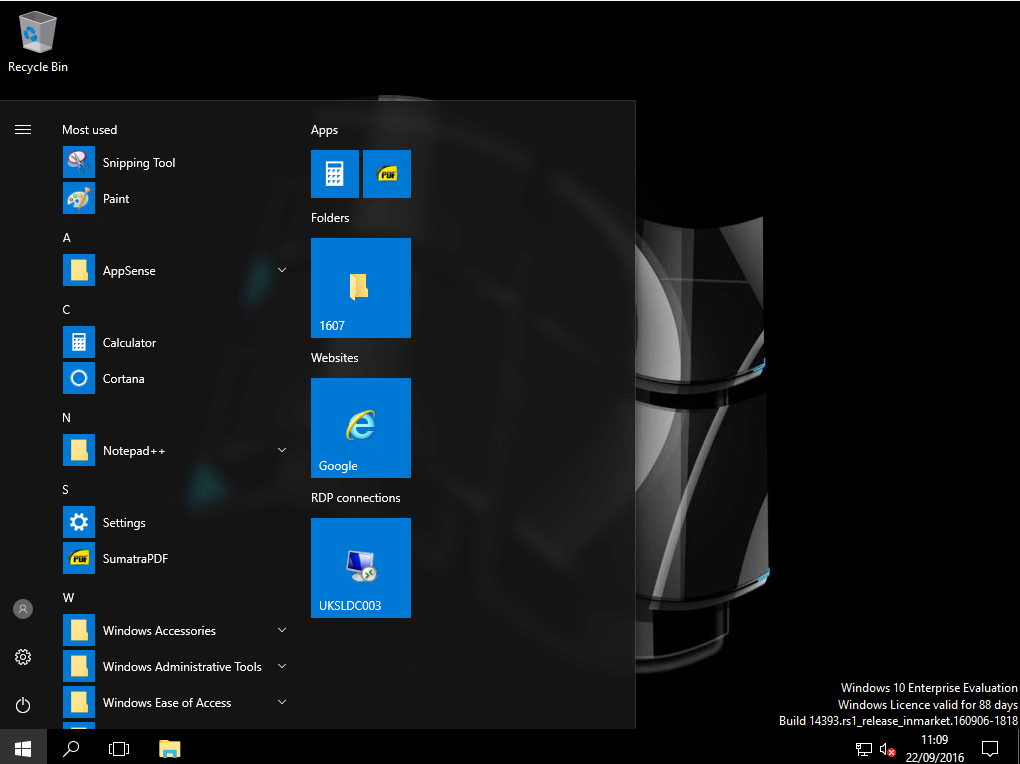Open Task View on the taskbar
Screen dimensions: 1020x764
coord(119,748)
